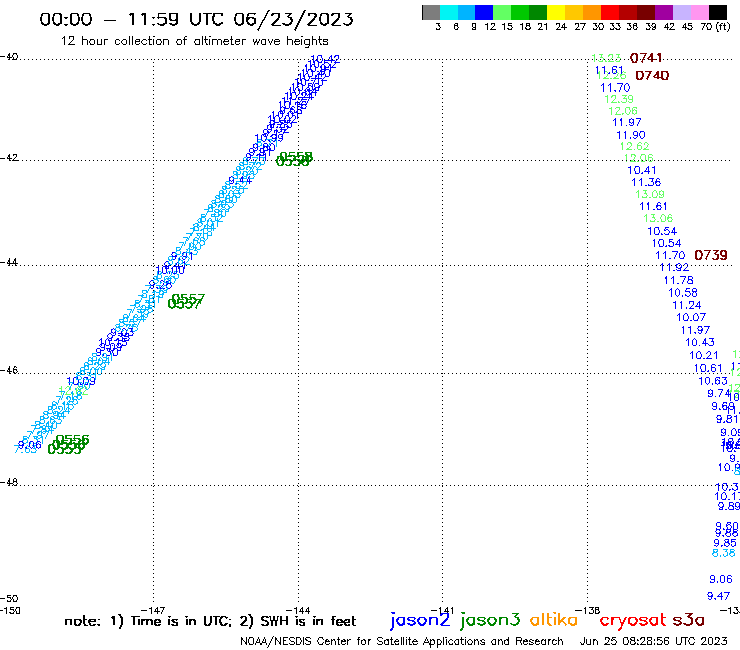Click the '-150' longitude axis label
The image size is (740, 650).
[10, 610]
